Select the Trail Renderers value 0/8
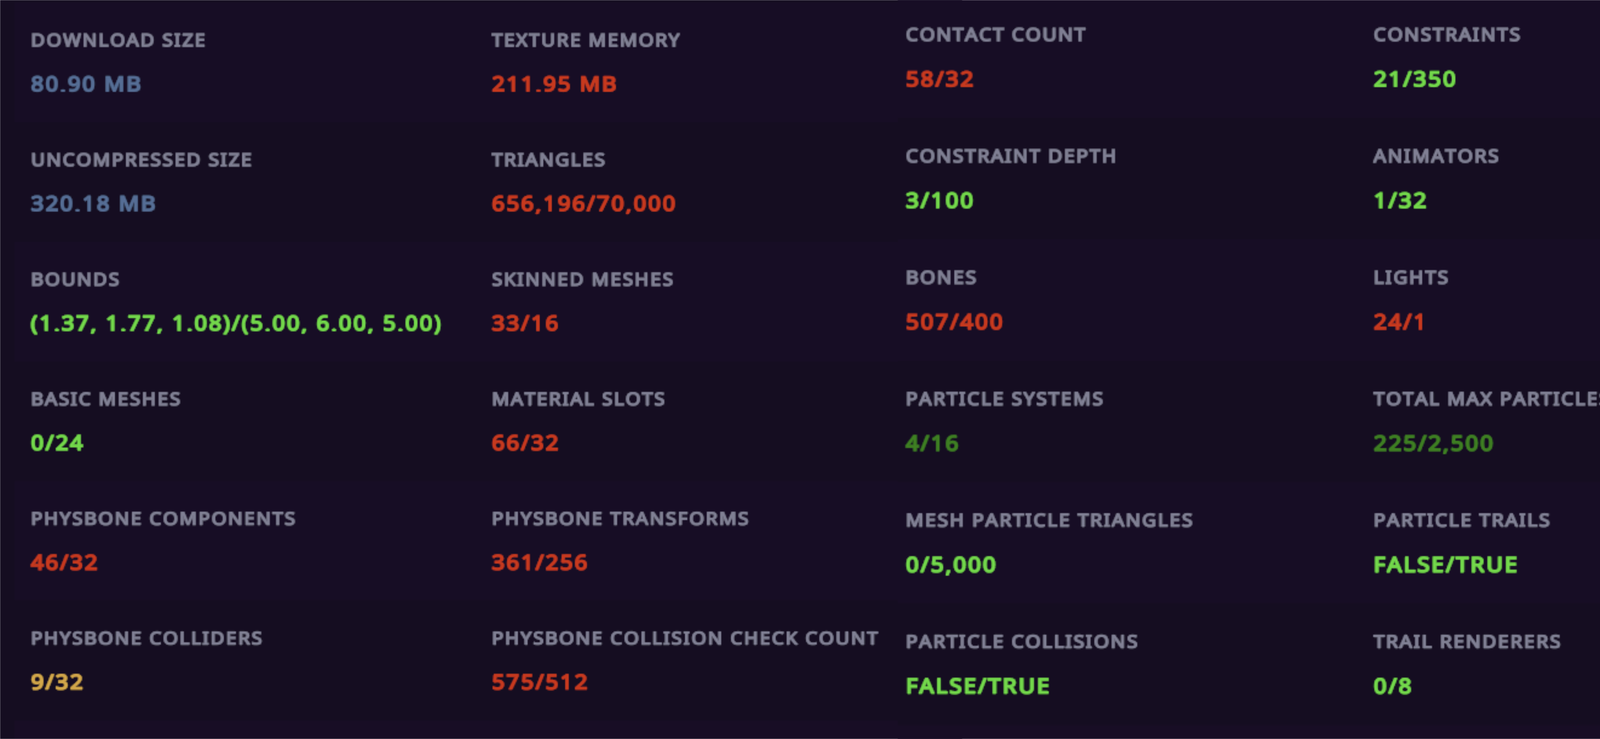 1392,686
